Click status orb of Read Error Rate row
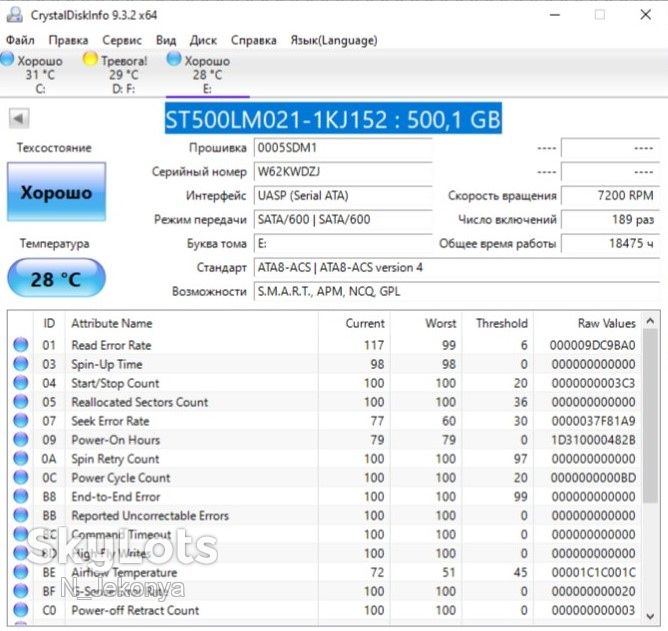Viewport: 668px width, 631px height. [20, 344]
